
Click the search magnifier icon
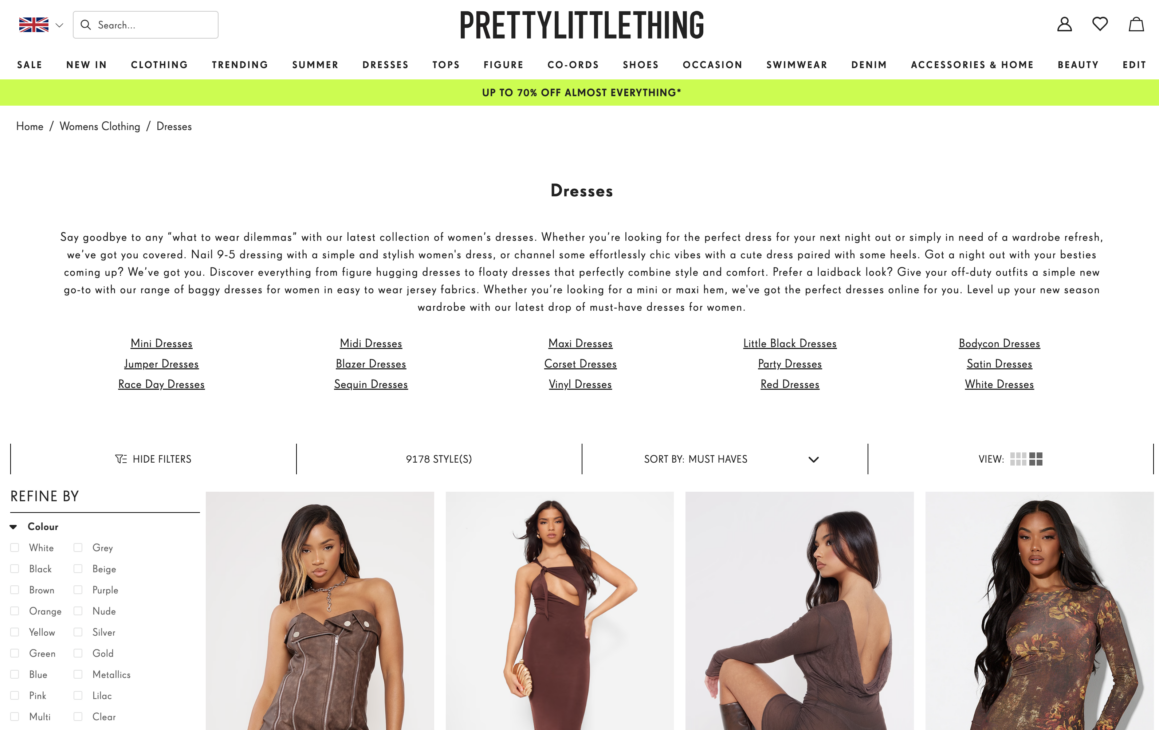86,25
